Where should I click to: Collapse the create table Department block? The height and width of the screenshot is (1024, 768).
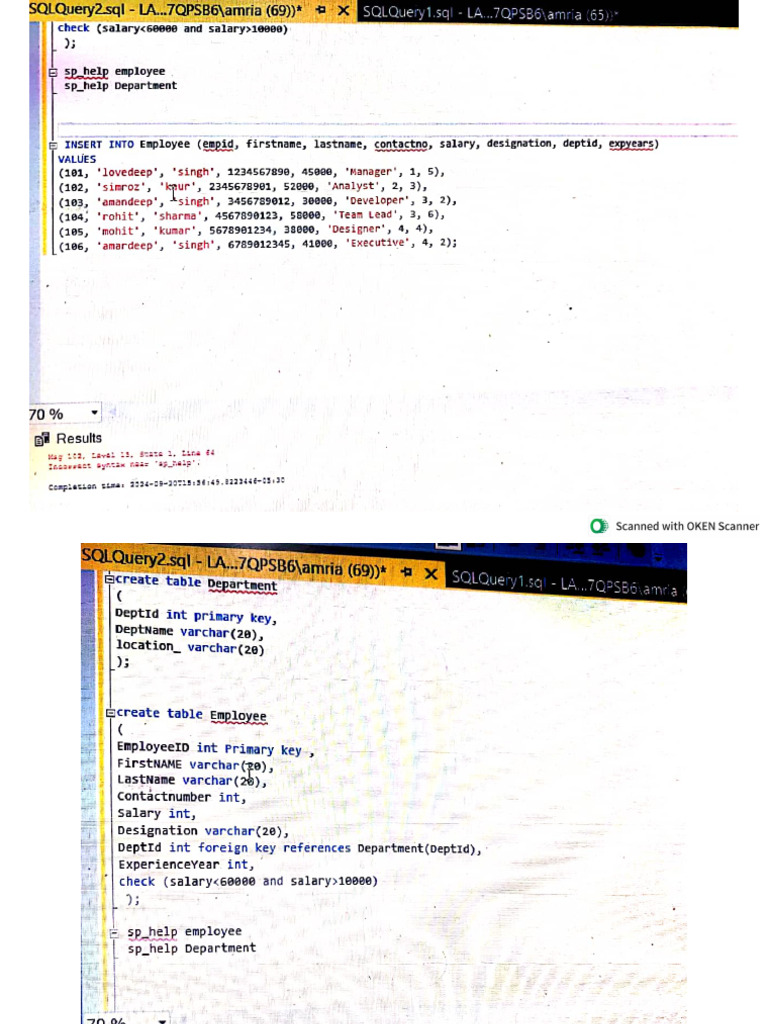(x=110, y=579)
